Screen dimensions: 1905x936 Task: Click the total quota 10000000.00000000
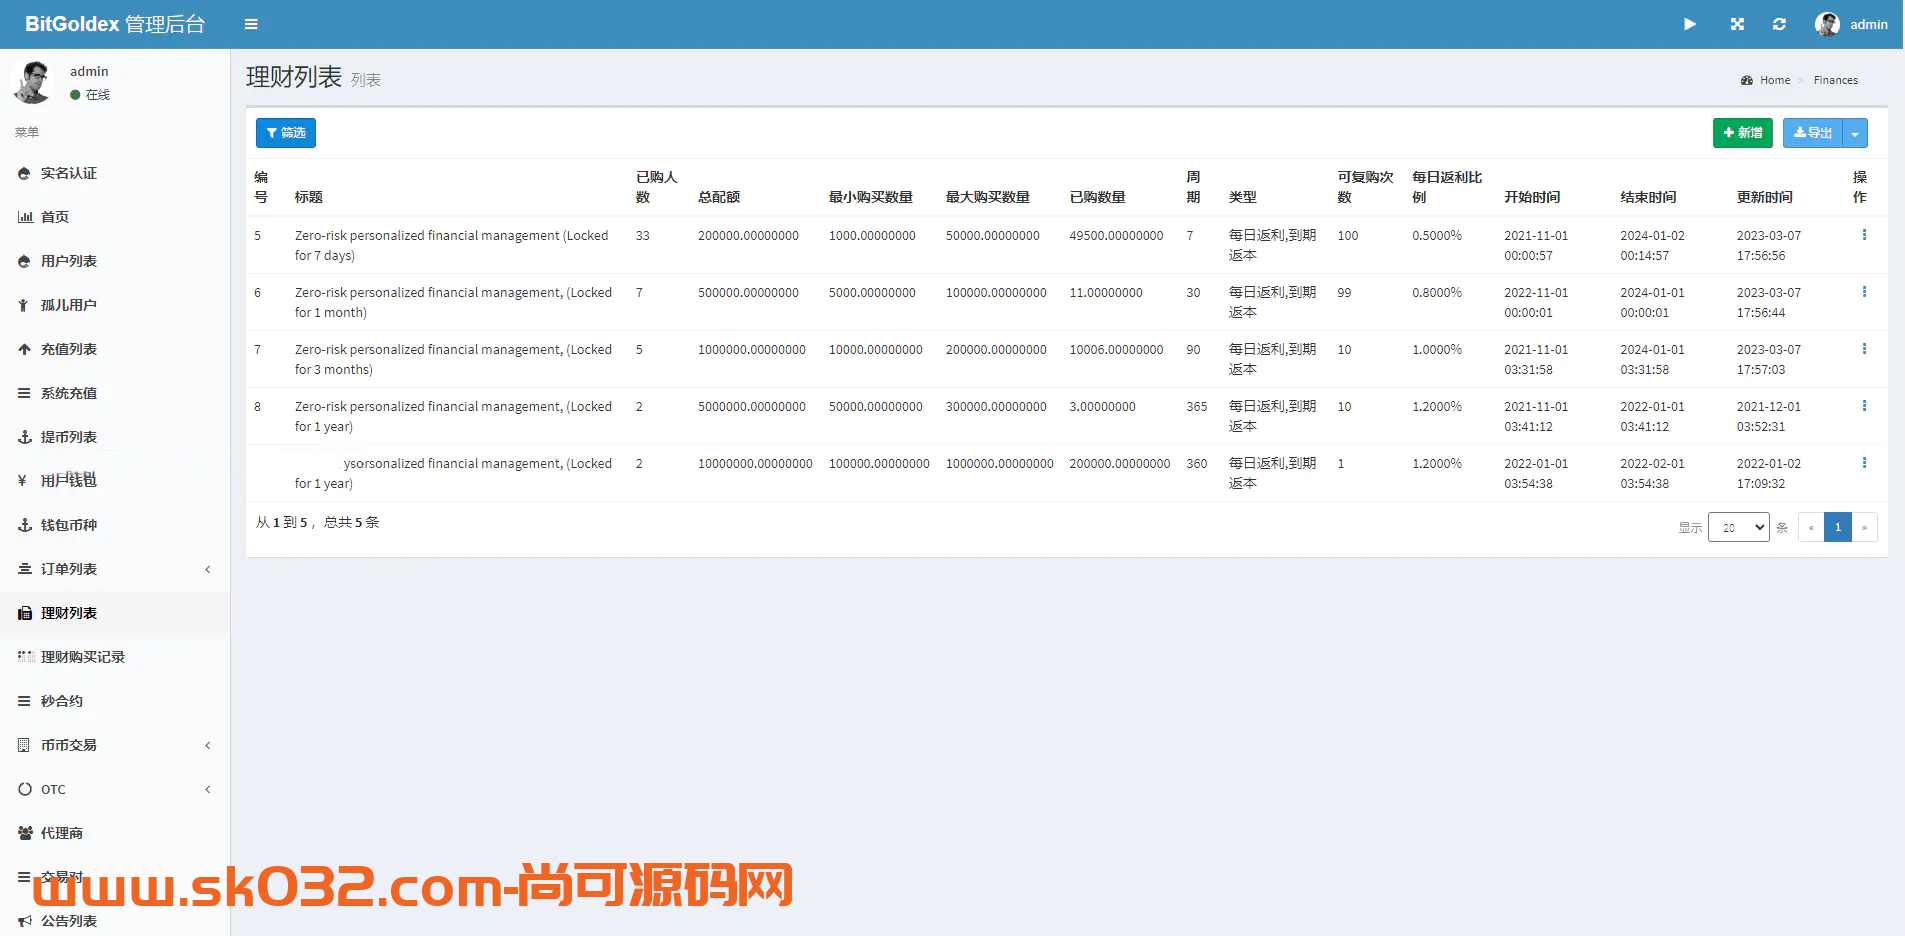(x=755, y=464)
